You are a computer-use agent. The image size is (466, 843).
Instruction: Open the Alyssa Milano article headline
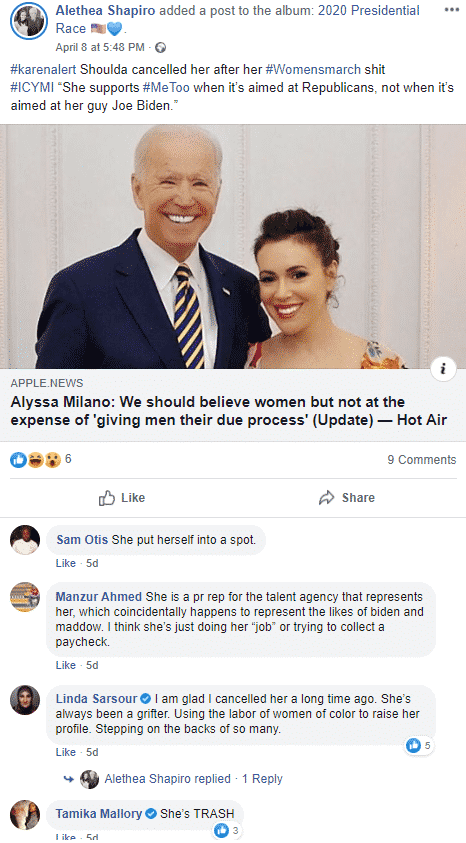(228, 411)
